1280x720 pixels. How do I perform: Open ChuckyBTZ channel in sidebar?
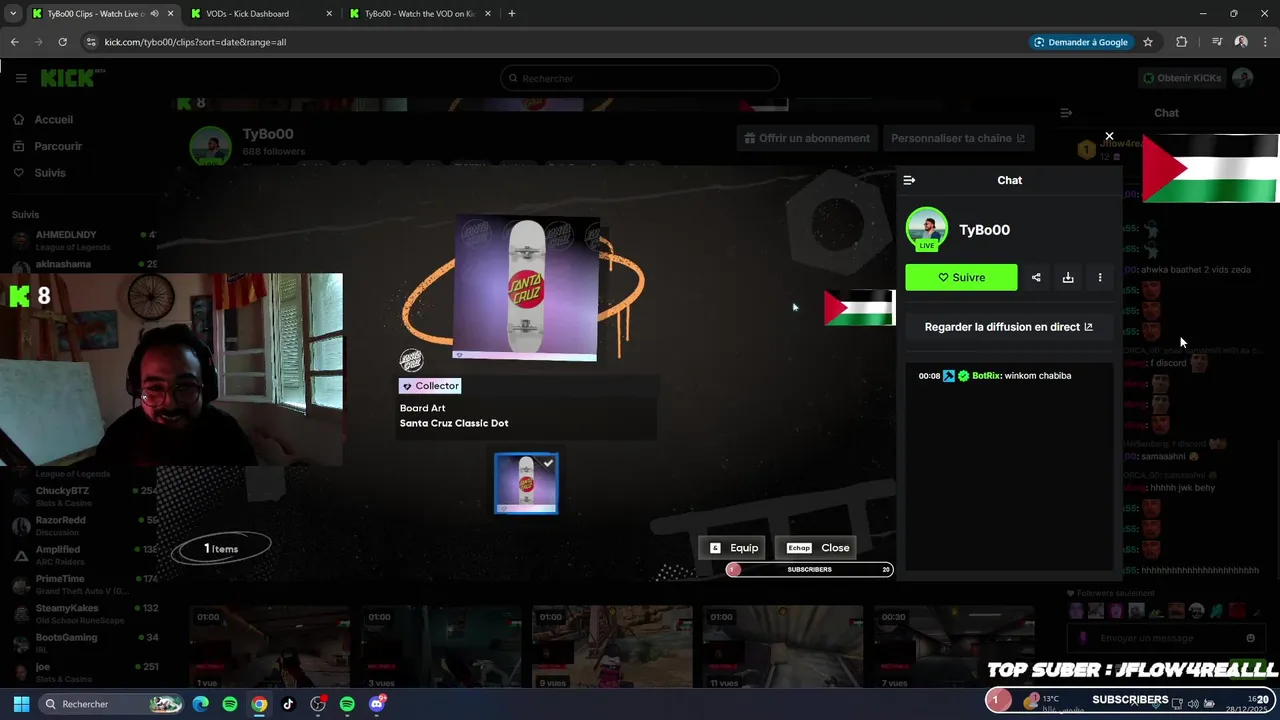tap(84, 496)
